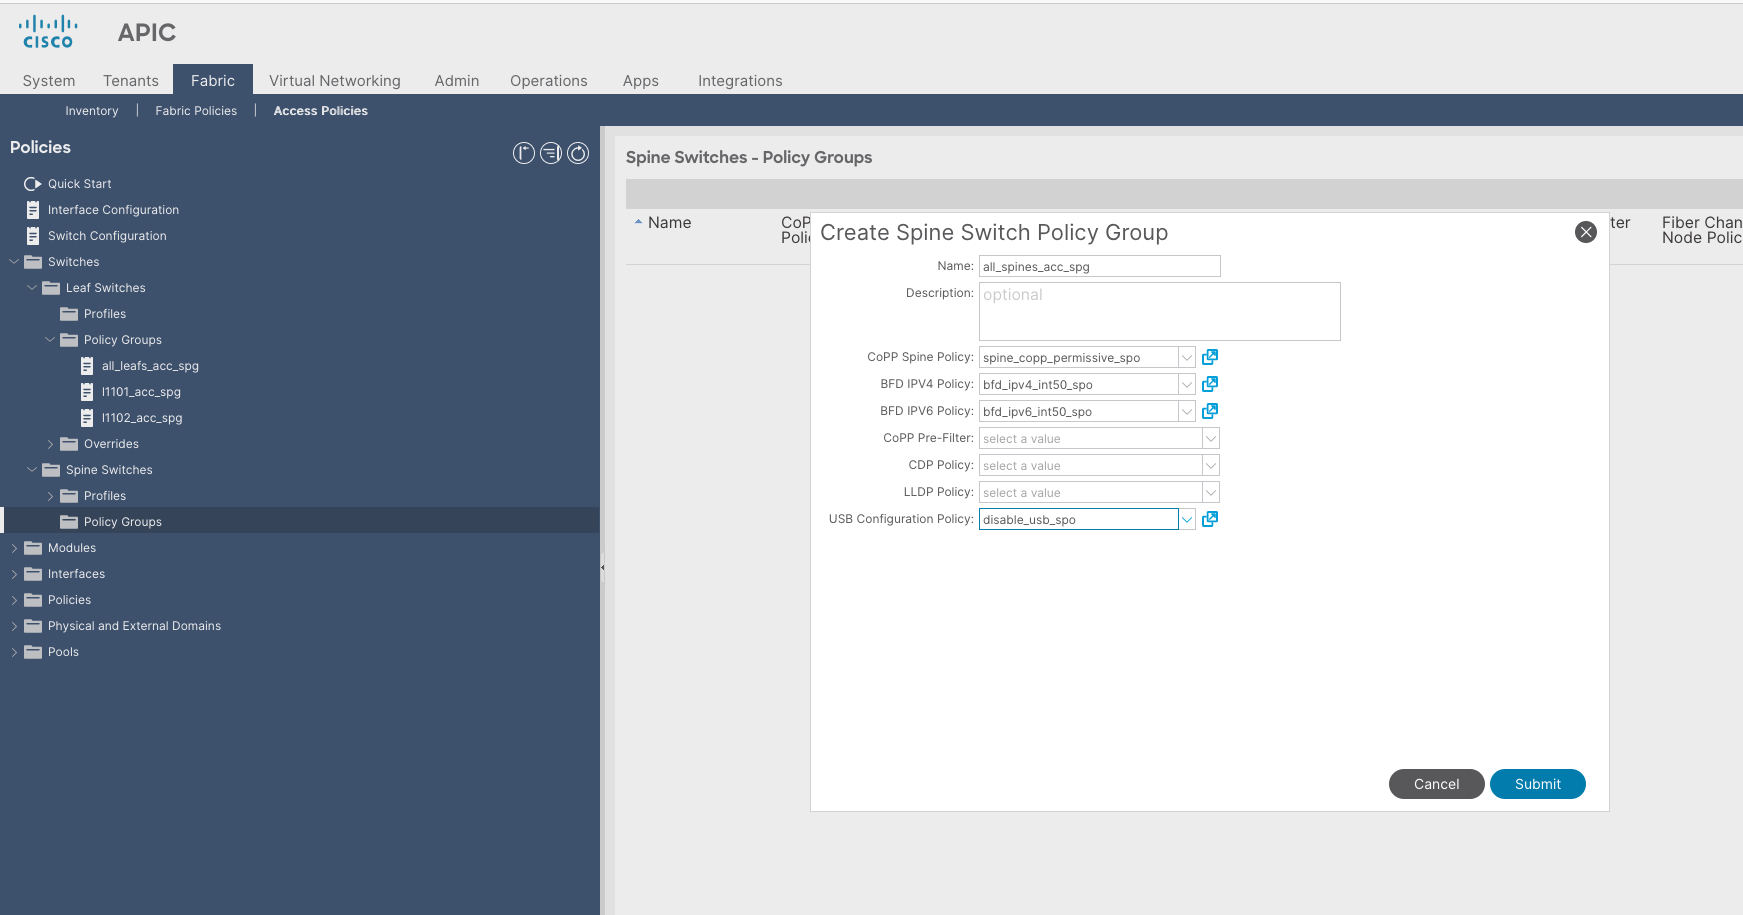Open the Virtual Networking tab
Screen dimensions: 1743x915
tap(335, 81)
